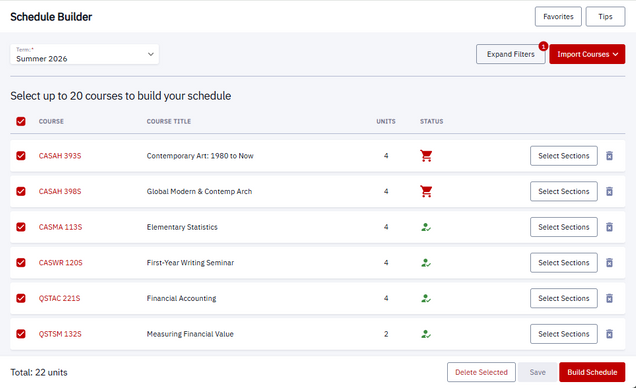Open the CASWR 120S course link
The height and width of the screenshot is (388, 636).
[x=60, y=263]
